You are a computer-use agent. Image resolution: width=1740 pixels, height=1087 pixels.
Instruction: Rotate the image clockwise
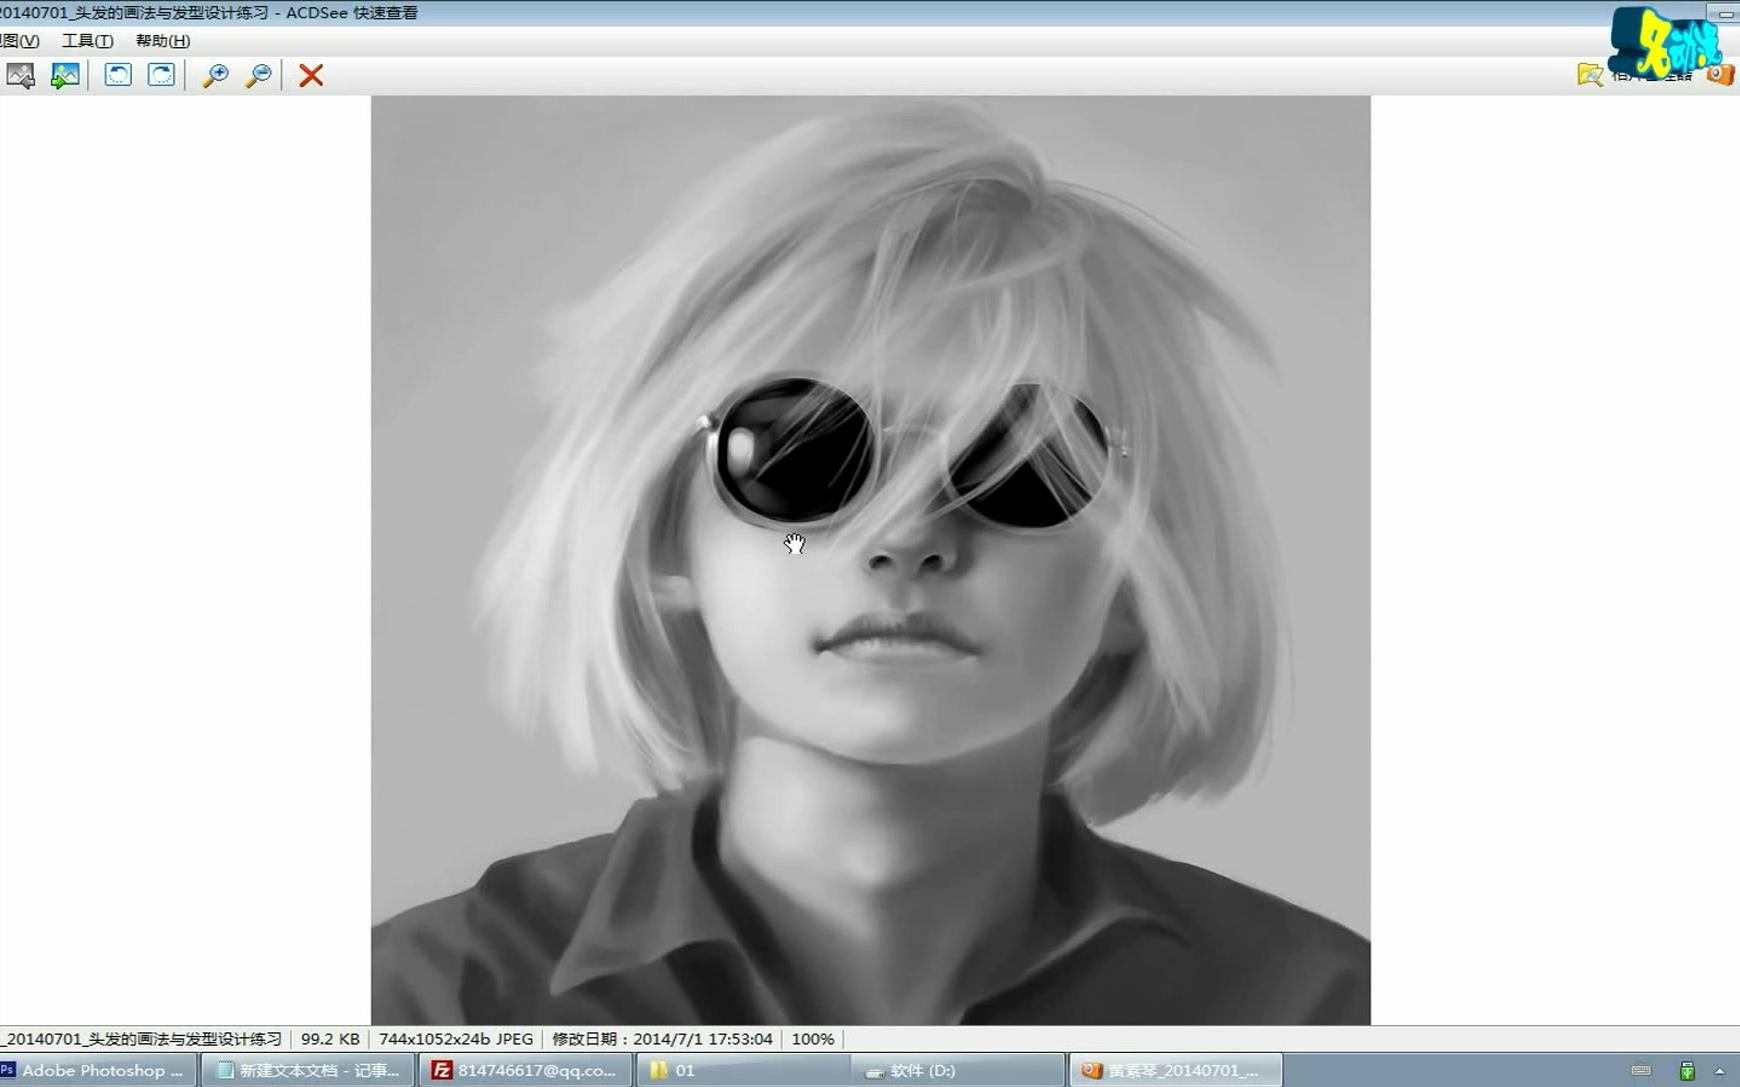(160, 75)
